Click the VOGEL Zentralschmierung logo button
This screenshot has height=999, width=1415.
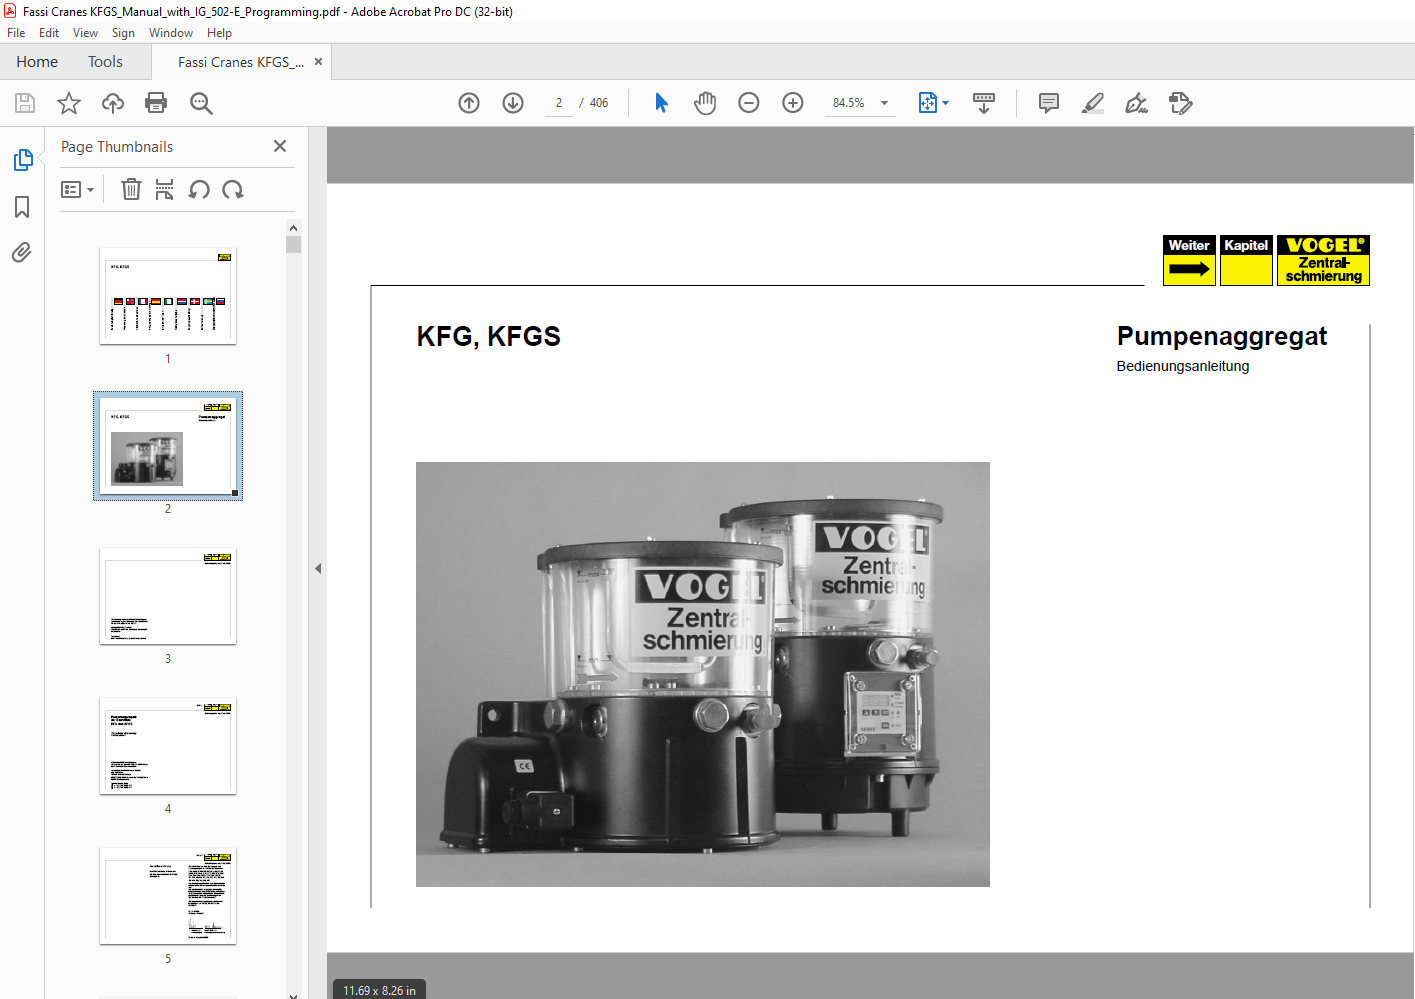[1323, 261]
